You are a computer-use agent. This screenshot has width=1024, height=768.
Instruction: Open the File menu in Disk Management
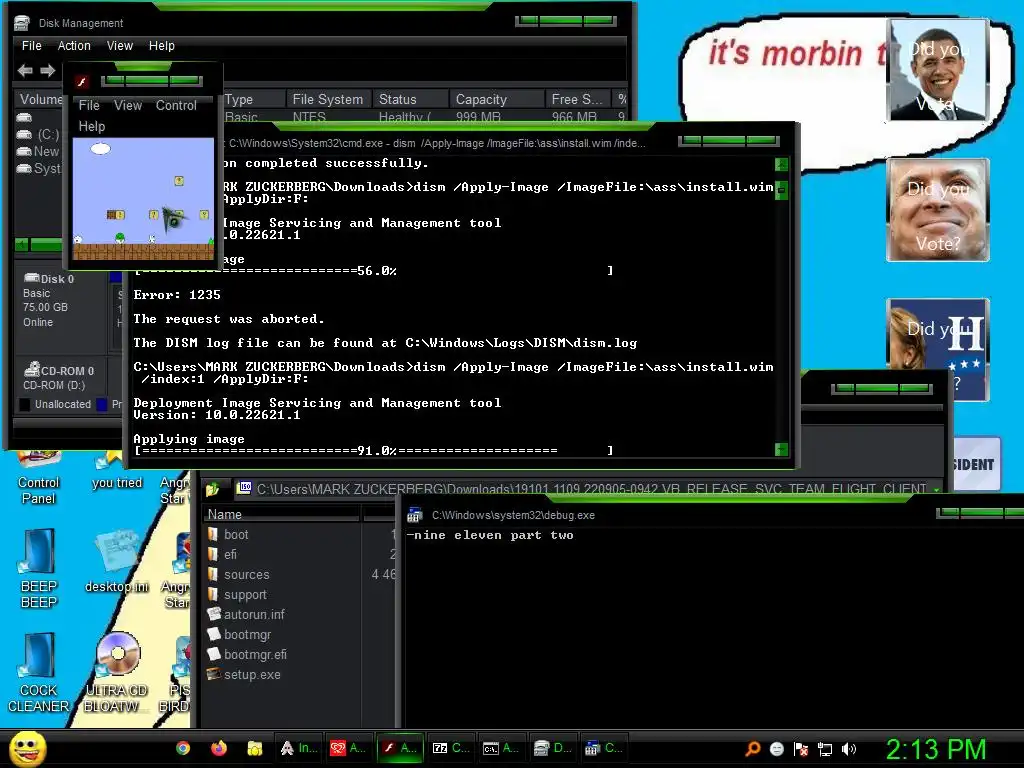pos(31,46)
